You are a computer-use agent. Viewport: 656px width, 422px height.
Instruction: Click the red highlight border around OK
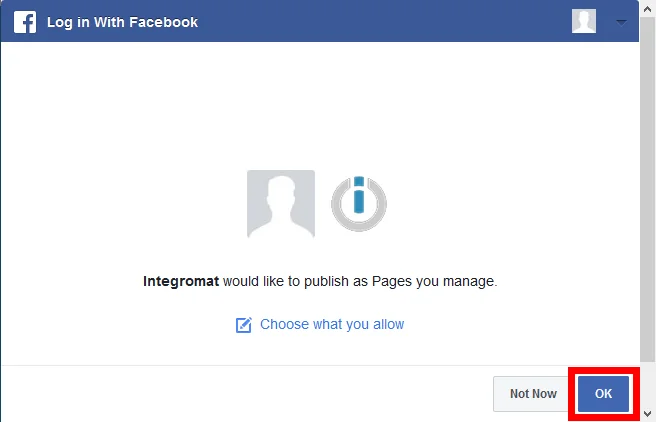point(603,370)
